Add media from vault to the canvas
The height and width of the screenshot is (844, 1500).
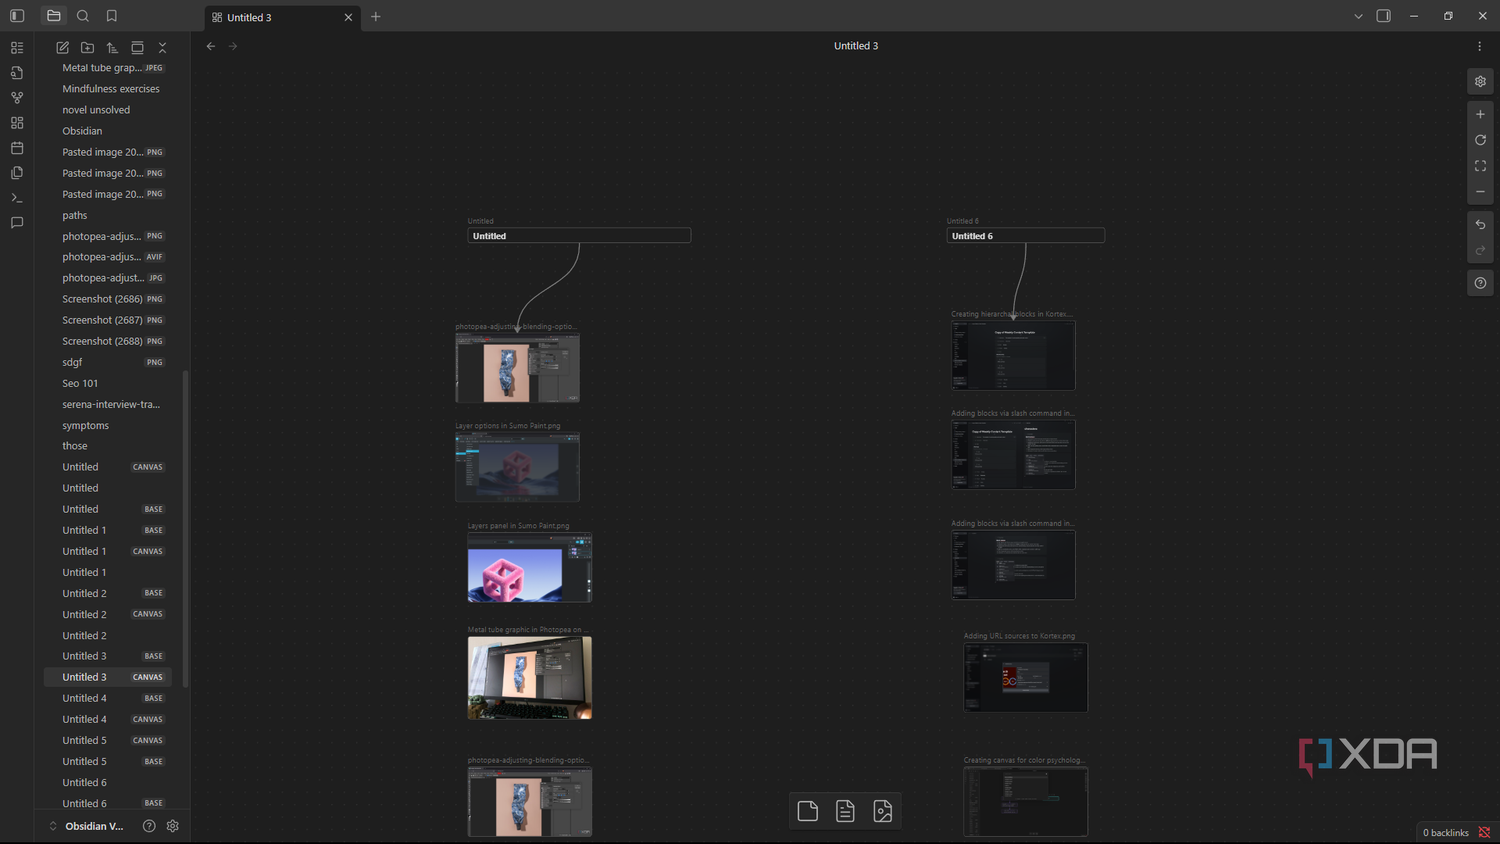tap(883, 811)
